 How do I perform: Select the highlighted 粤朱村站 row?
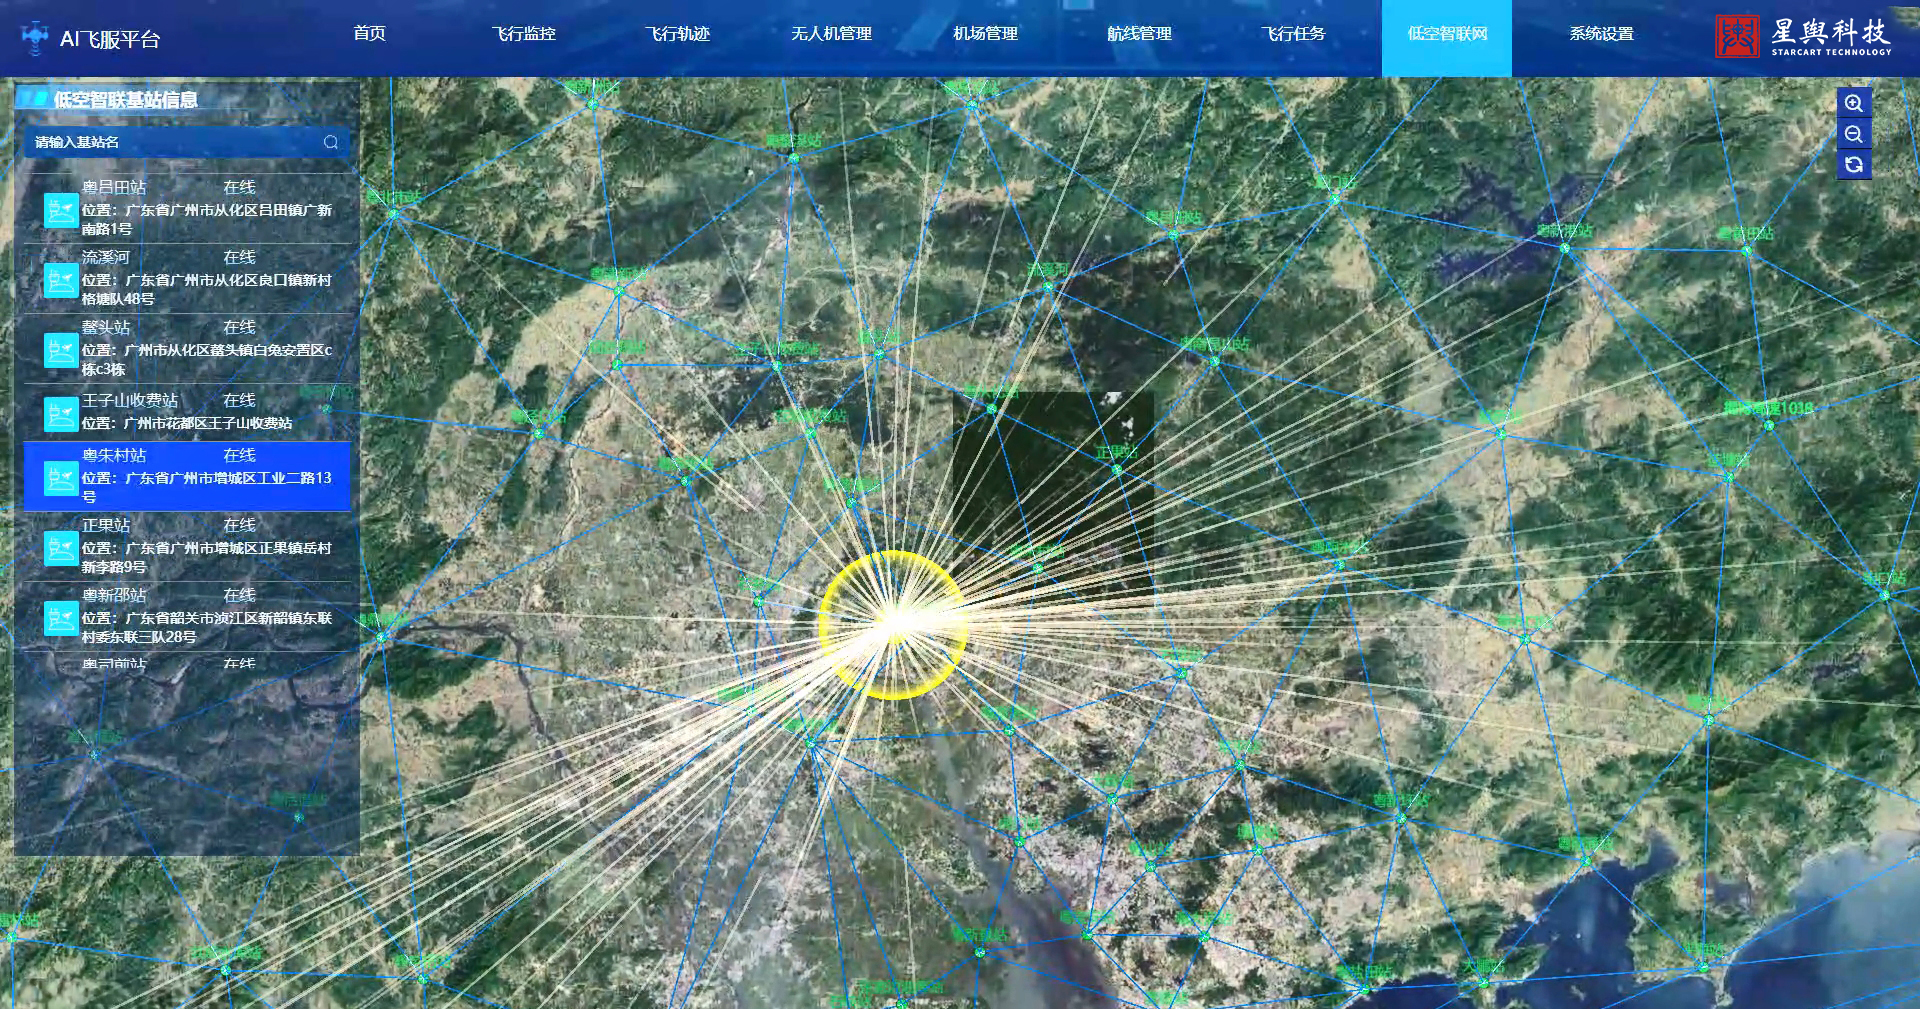coord(188,477)
